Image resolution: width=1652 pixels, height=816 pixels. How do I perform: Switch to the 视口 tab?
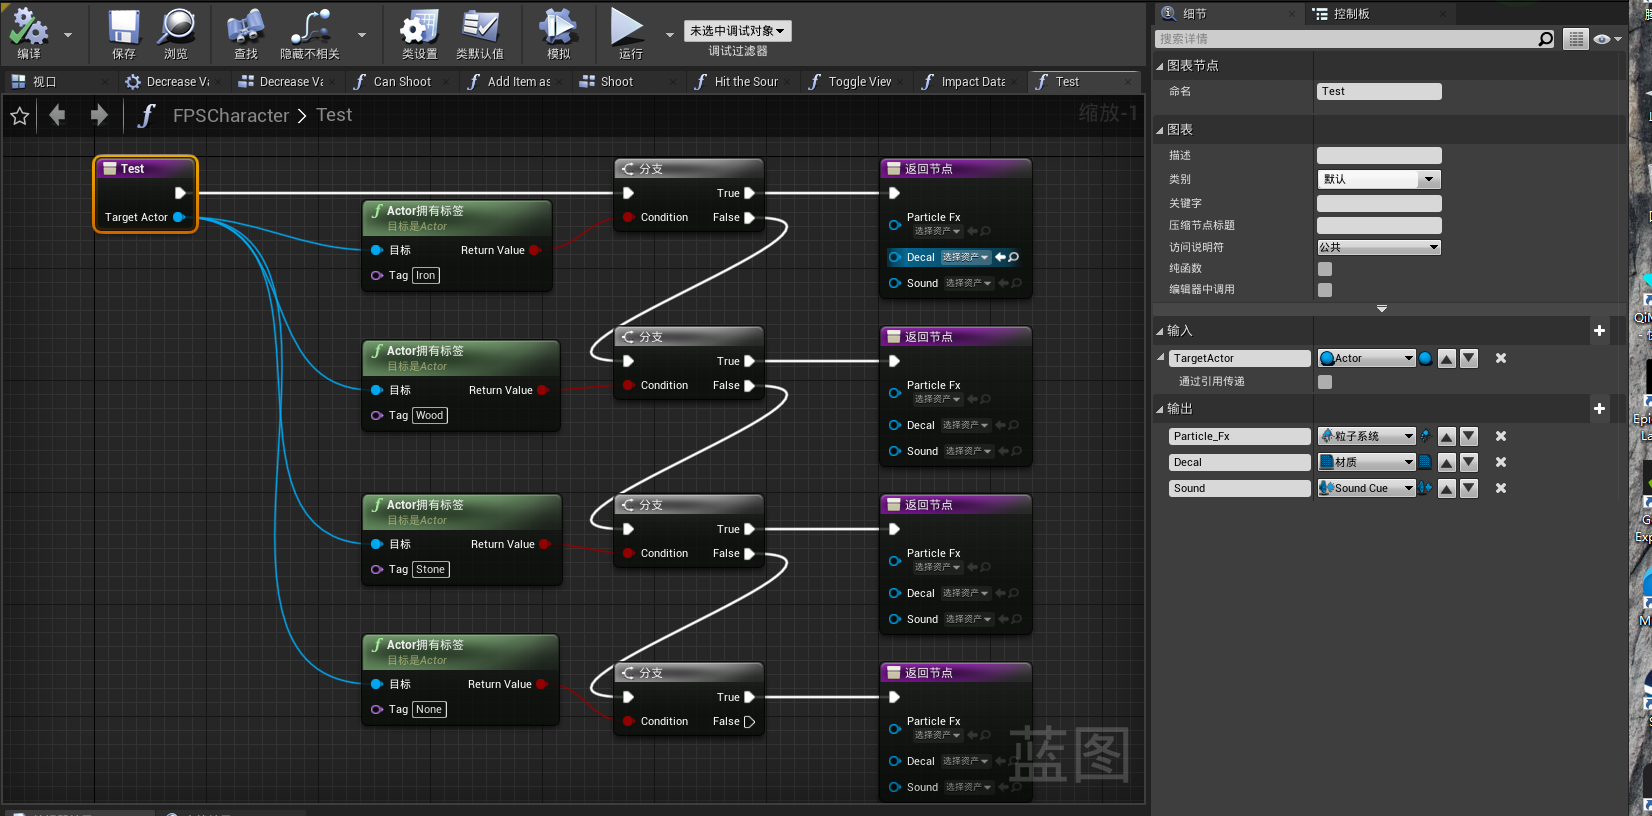[58, 82]
